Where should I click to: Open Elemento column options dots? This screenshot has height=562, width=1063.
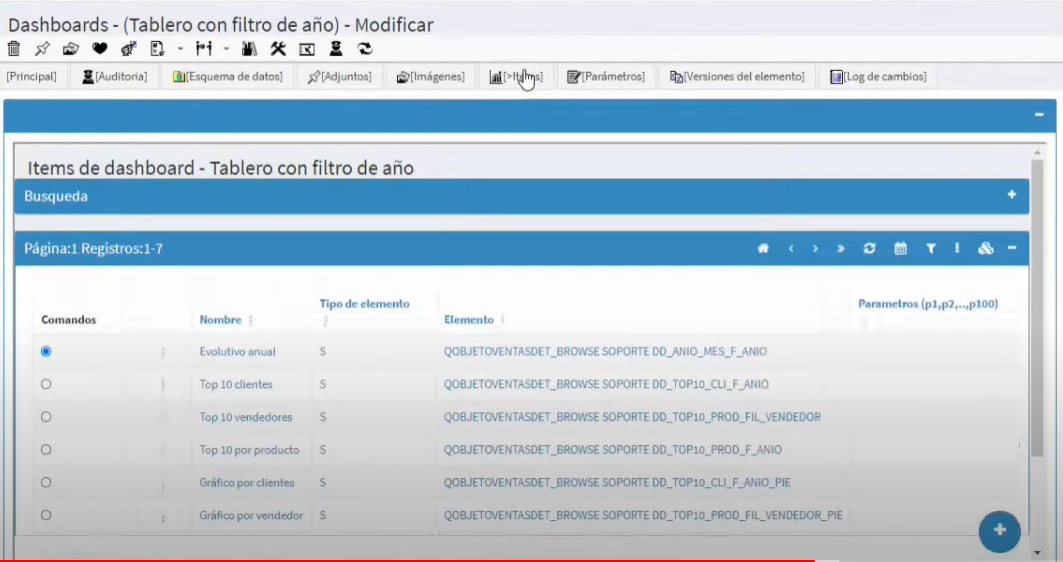tap(502, 320)
